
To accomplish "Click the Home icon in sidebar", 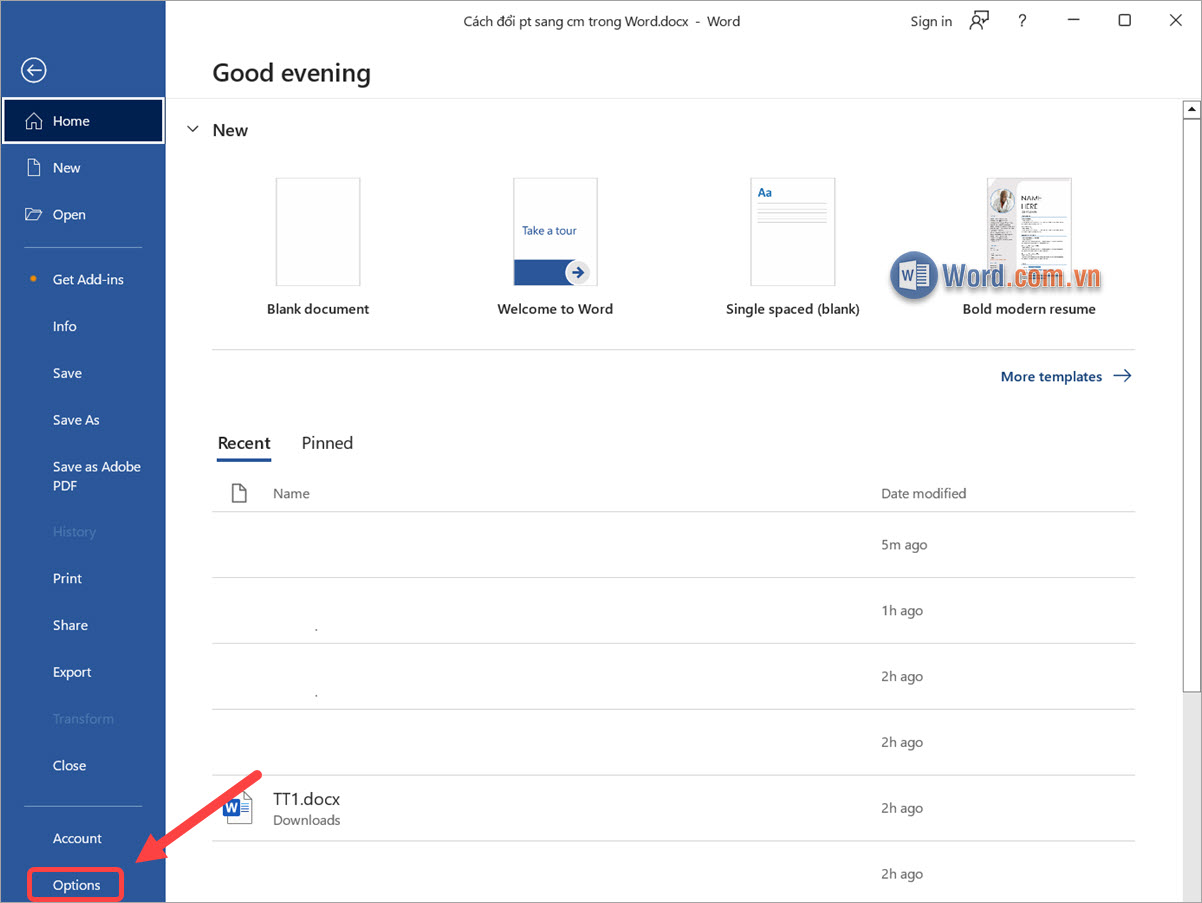I will coord(34,121).
